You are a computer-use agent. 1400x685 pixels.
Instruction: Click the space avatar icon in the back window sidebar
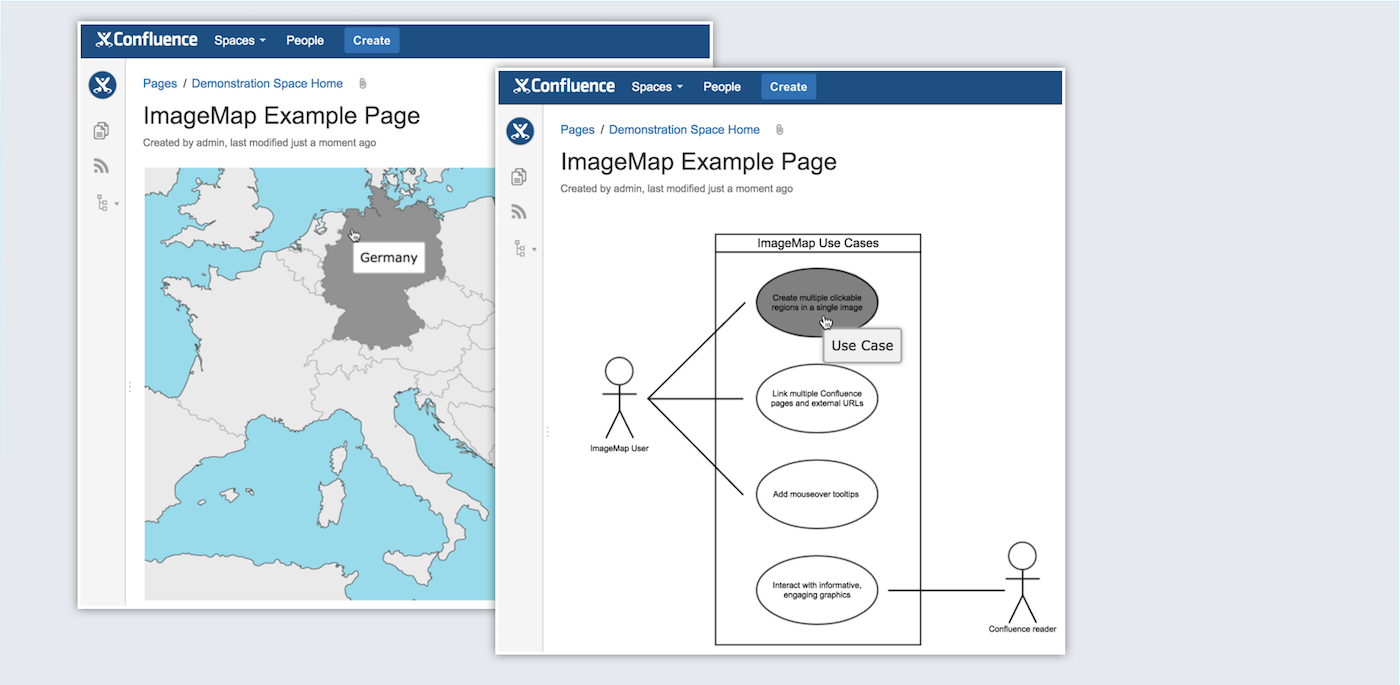click(x=102, y=85)
